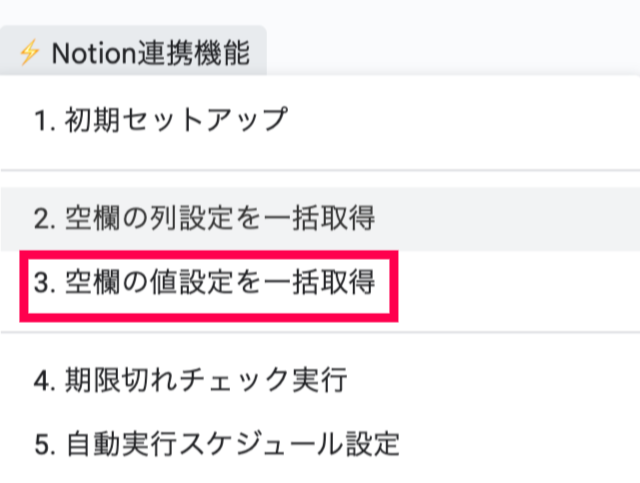Click the hovered 空欄の列設定 row
This screenshot has height=483, width=640.
point(204,217)
